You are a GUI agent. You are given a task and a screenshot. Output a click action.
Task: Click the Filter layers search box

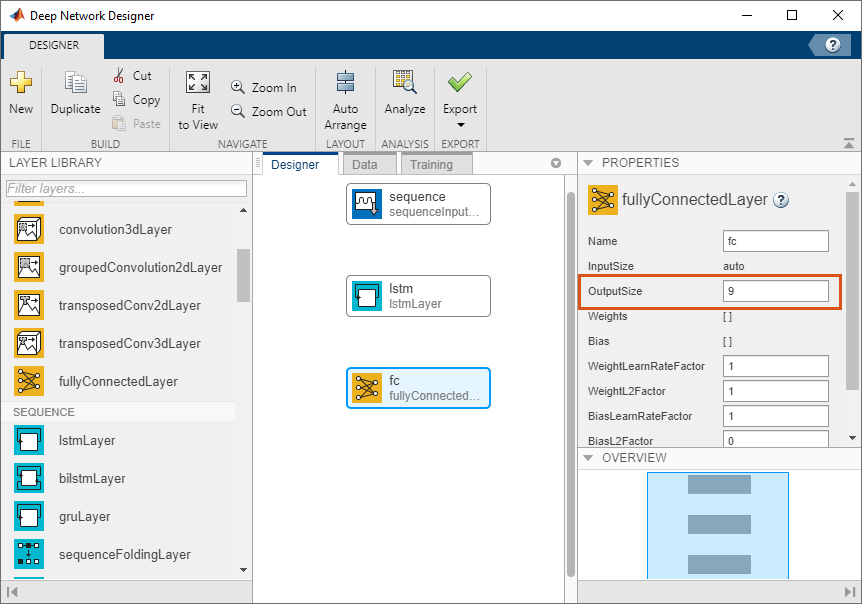coord(126,188)
